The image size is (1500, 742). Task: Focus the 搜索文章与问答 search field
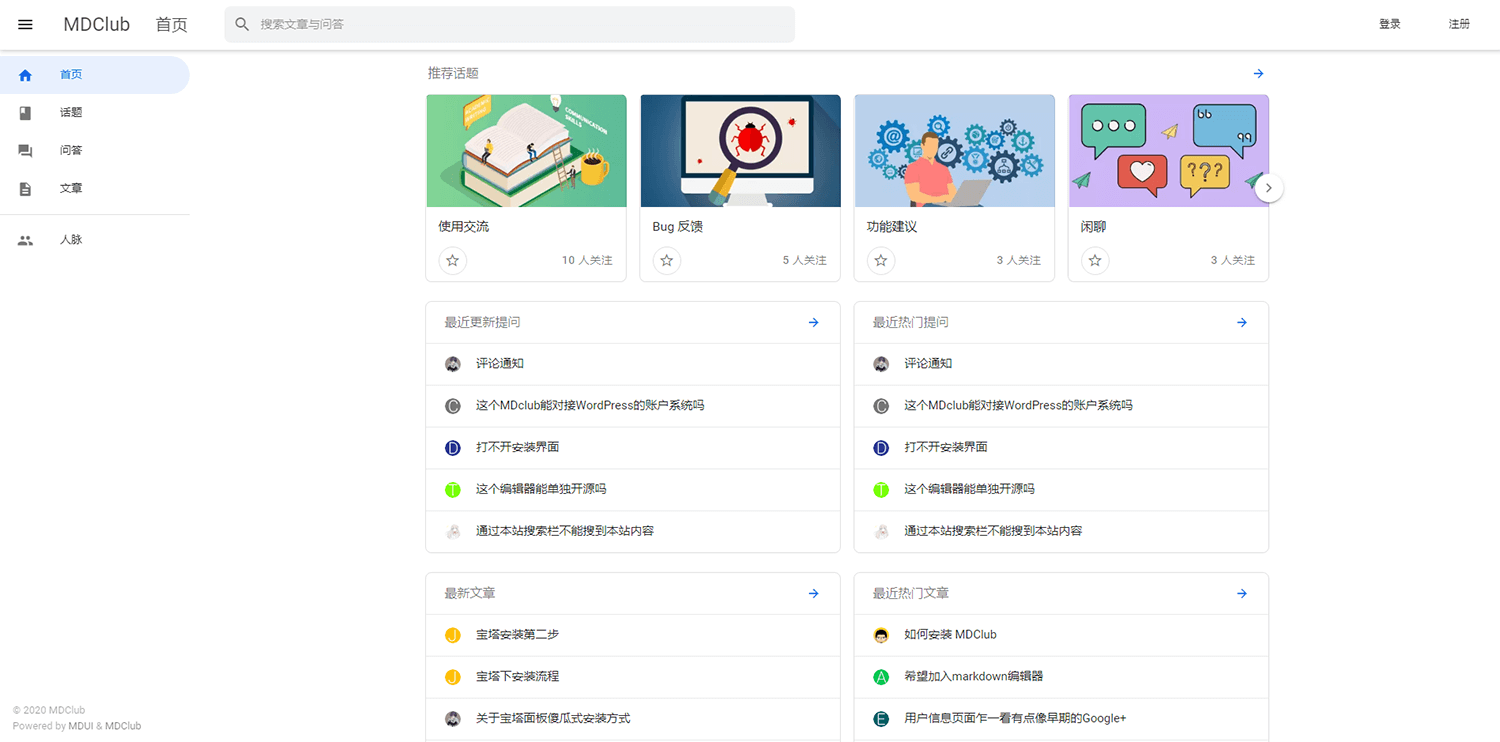[510, 24]
